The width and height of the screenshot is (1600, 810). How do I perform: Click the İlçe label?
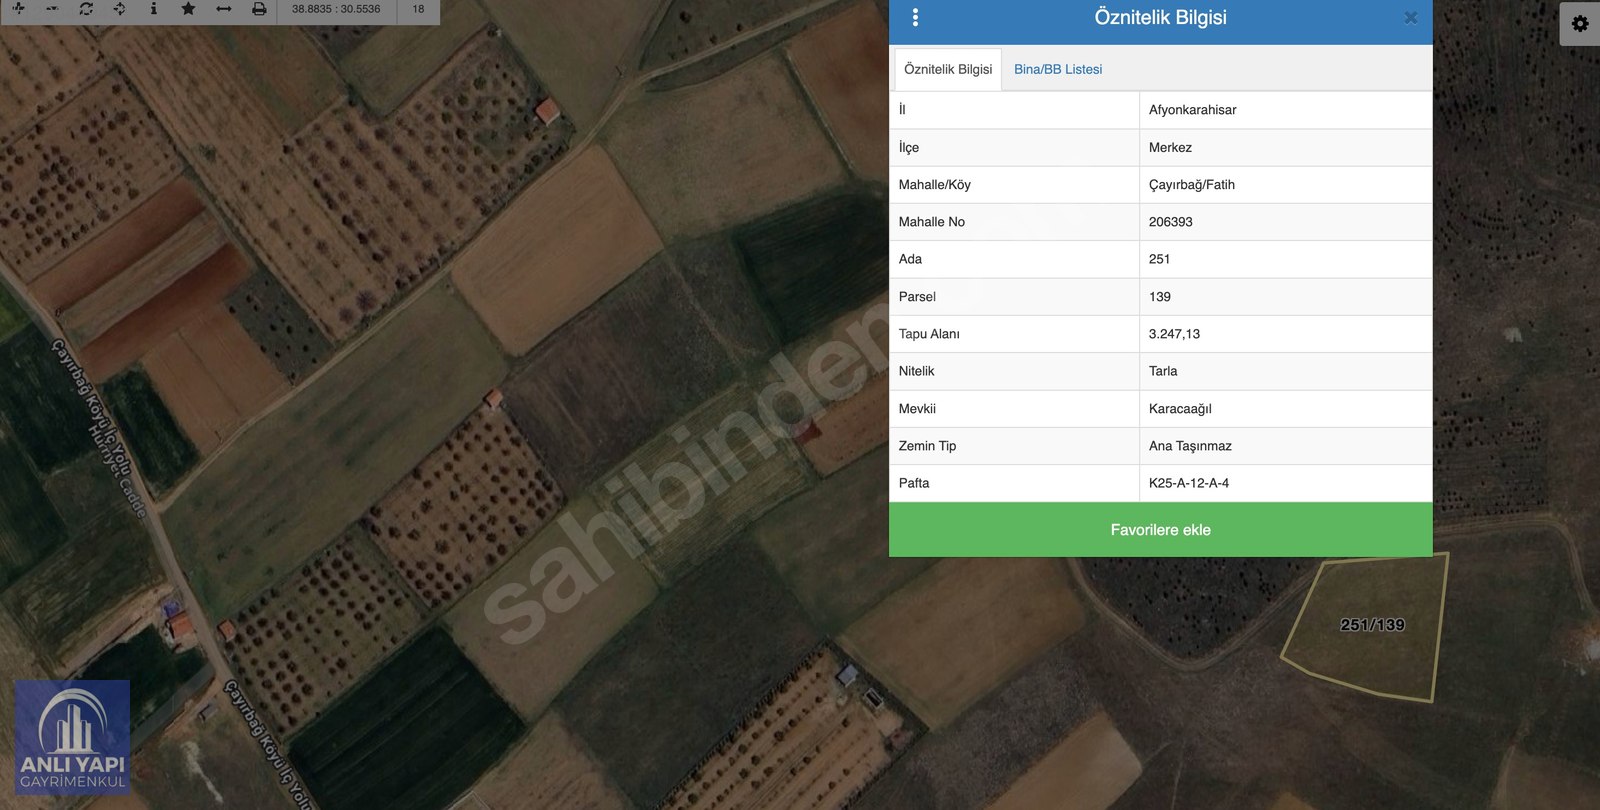tap(909, 147)
